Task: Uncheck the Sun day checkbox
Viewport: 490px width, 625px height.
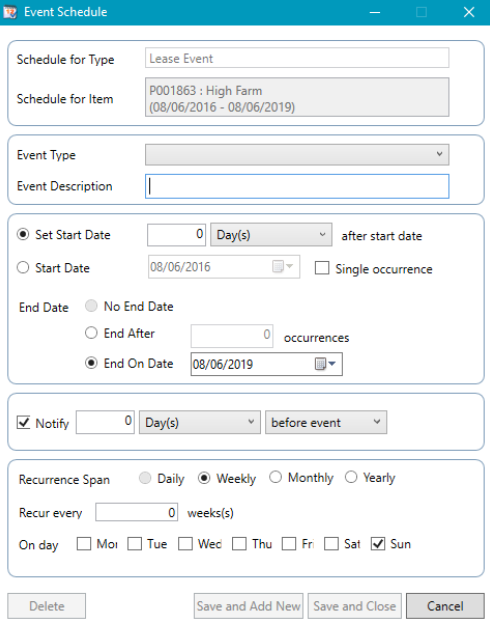Action: pos(378,544)
